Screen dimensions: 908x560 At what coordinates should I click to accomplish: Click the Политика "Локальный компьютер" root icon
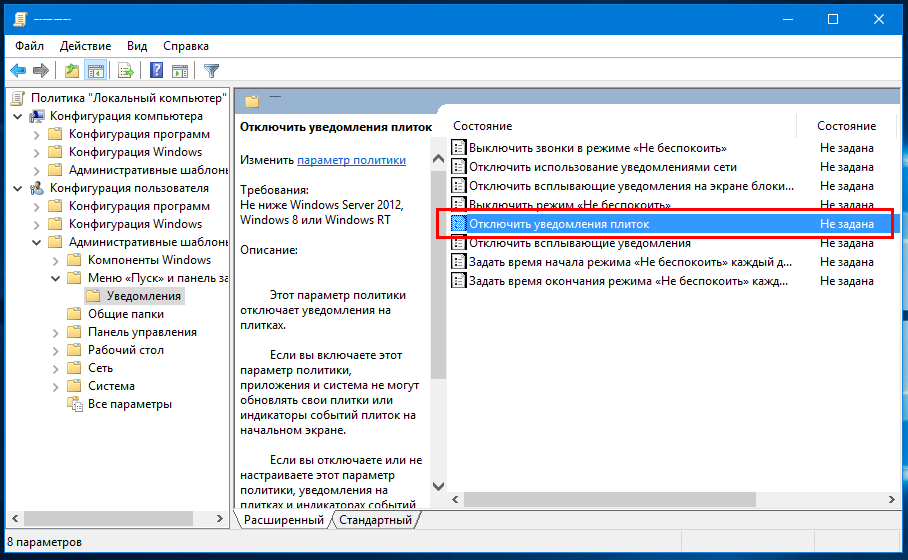click(x=19, y=98)
